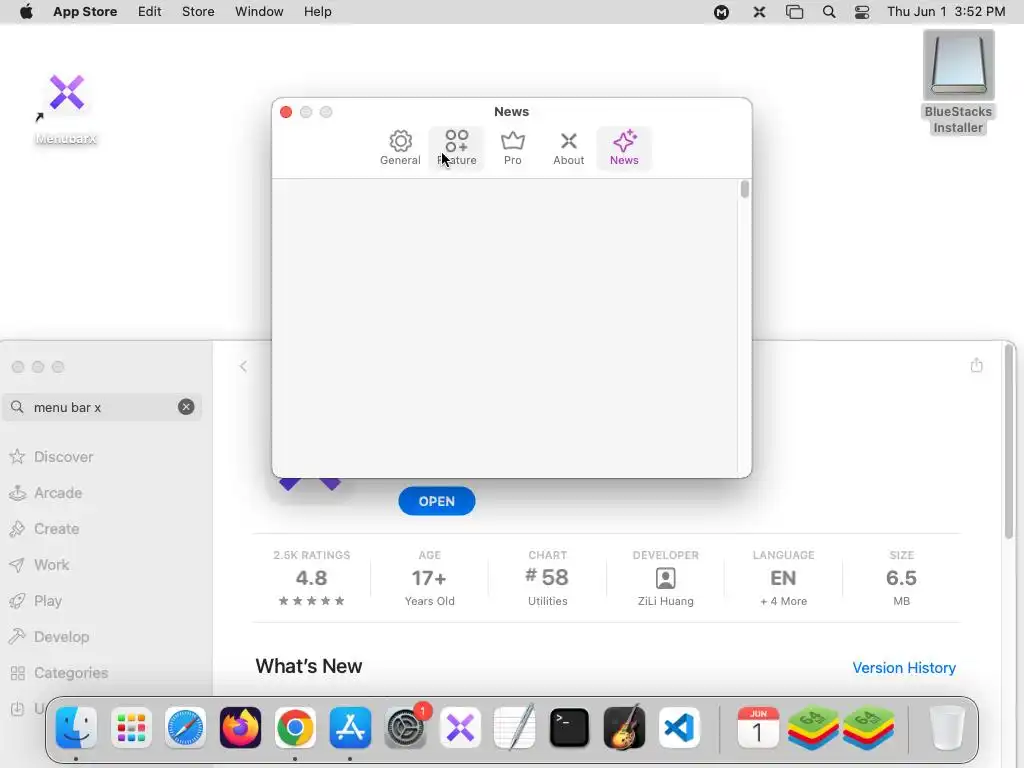Launch GarageBand from the Dock
1024x768 pixels.
point(624,728)
